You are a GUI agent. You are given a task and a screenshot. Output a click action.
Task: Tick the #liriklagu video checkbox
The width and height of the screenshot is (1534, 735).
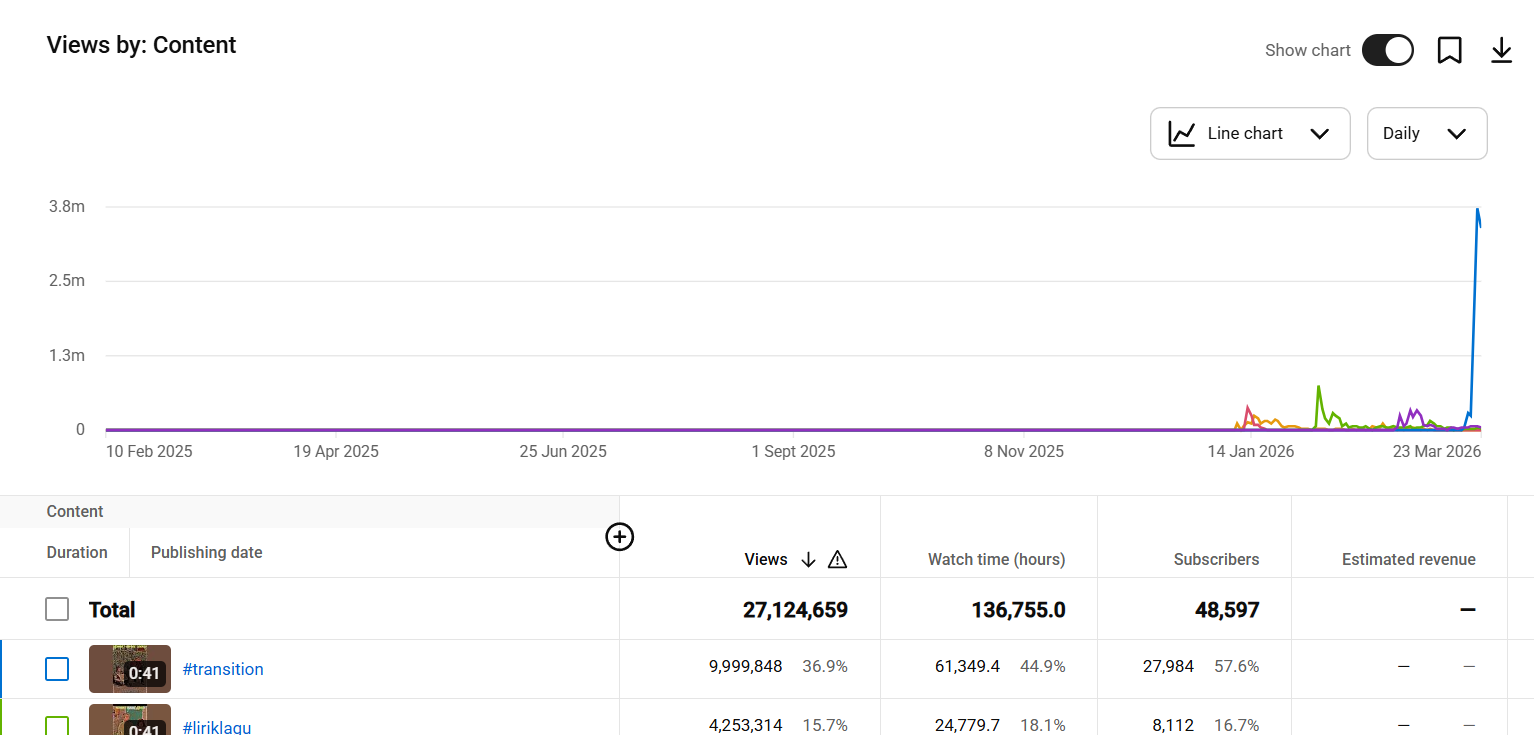(x=57, y=725)
